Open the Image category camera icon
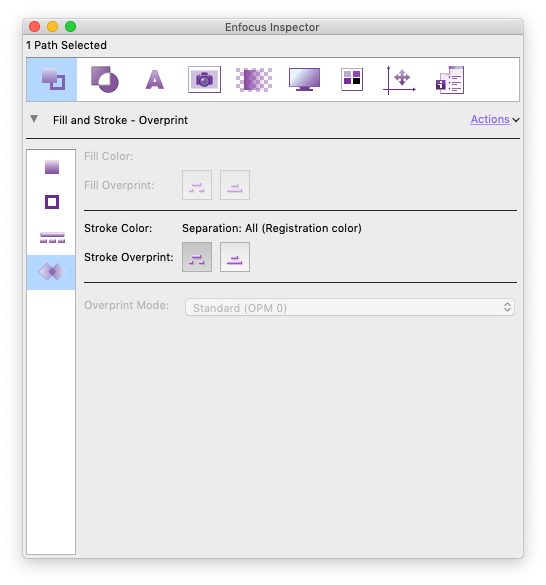Image resolution: width=546 pixels, height=585 pixels. coord(204,79)
